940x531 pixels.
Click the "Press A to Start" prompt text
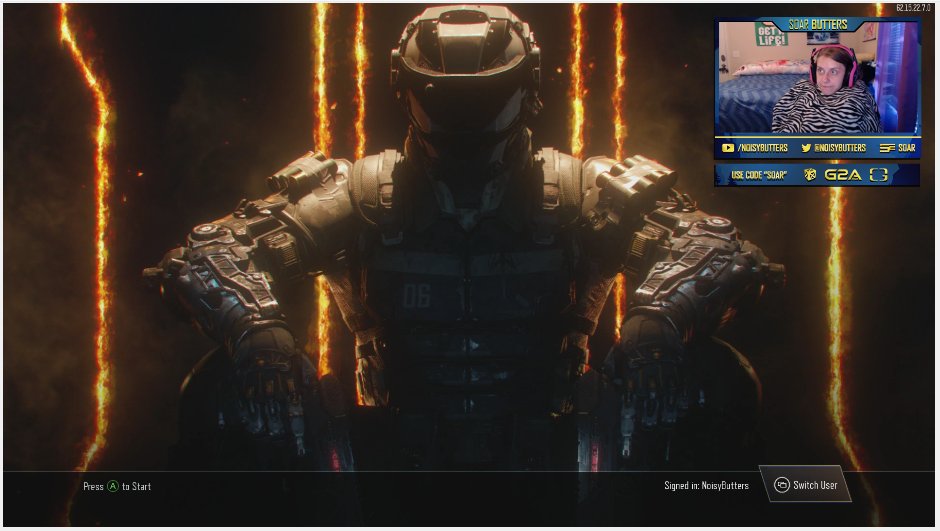117,486
